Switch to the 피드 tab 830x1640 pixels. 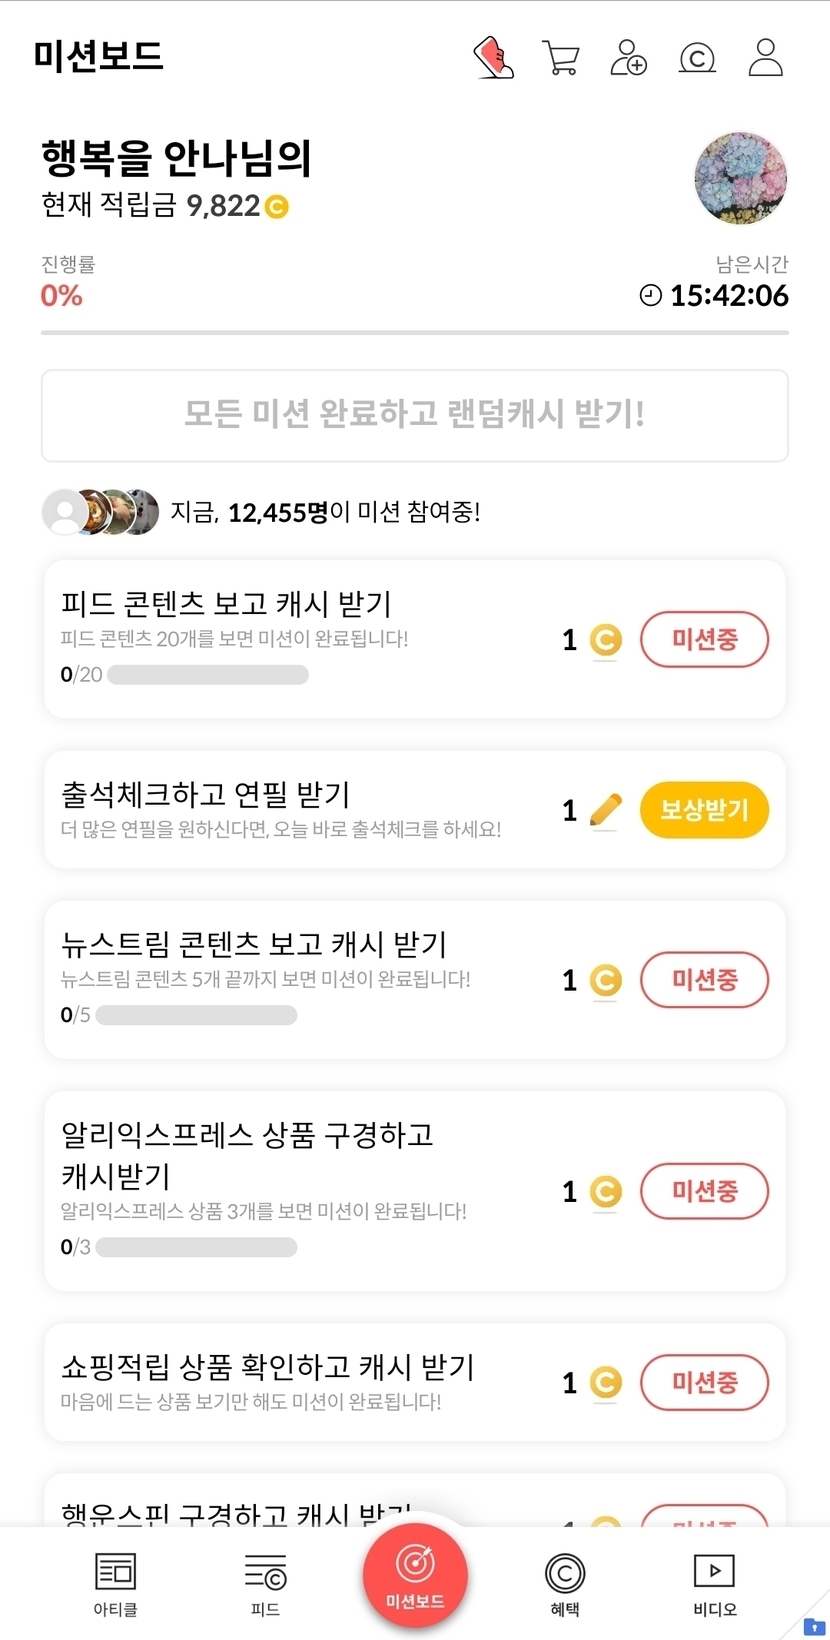pyautogui.click(x=265, y=1584)
